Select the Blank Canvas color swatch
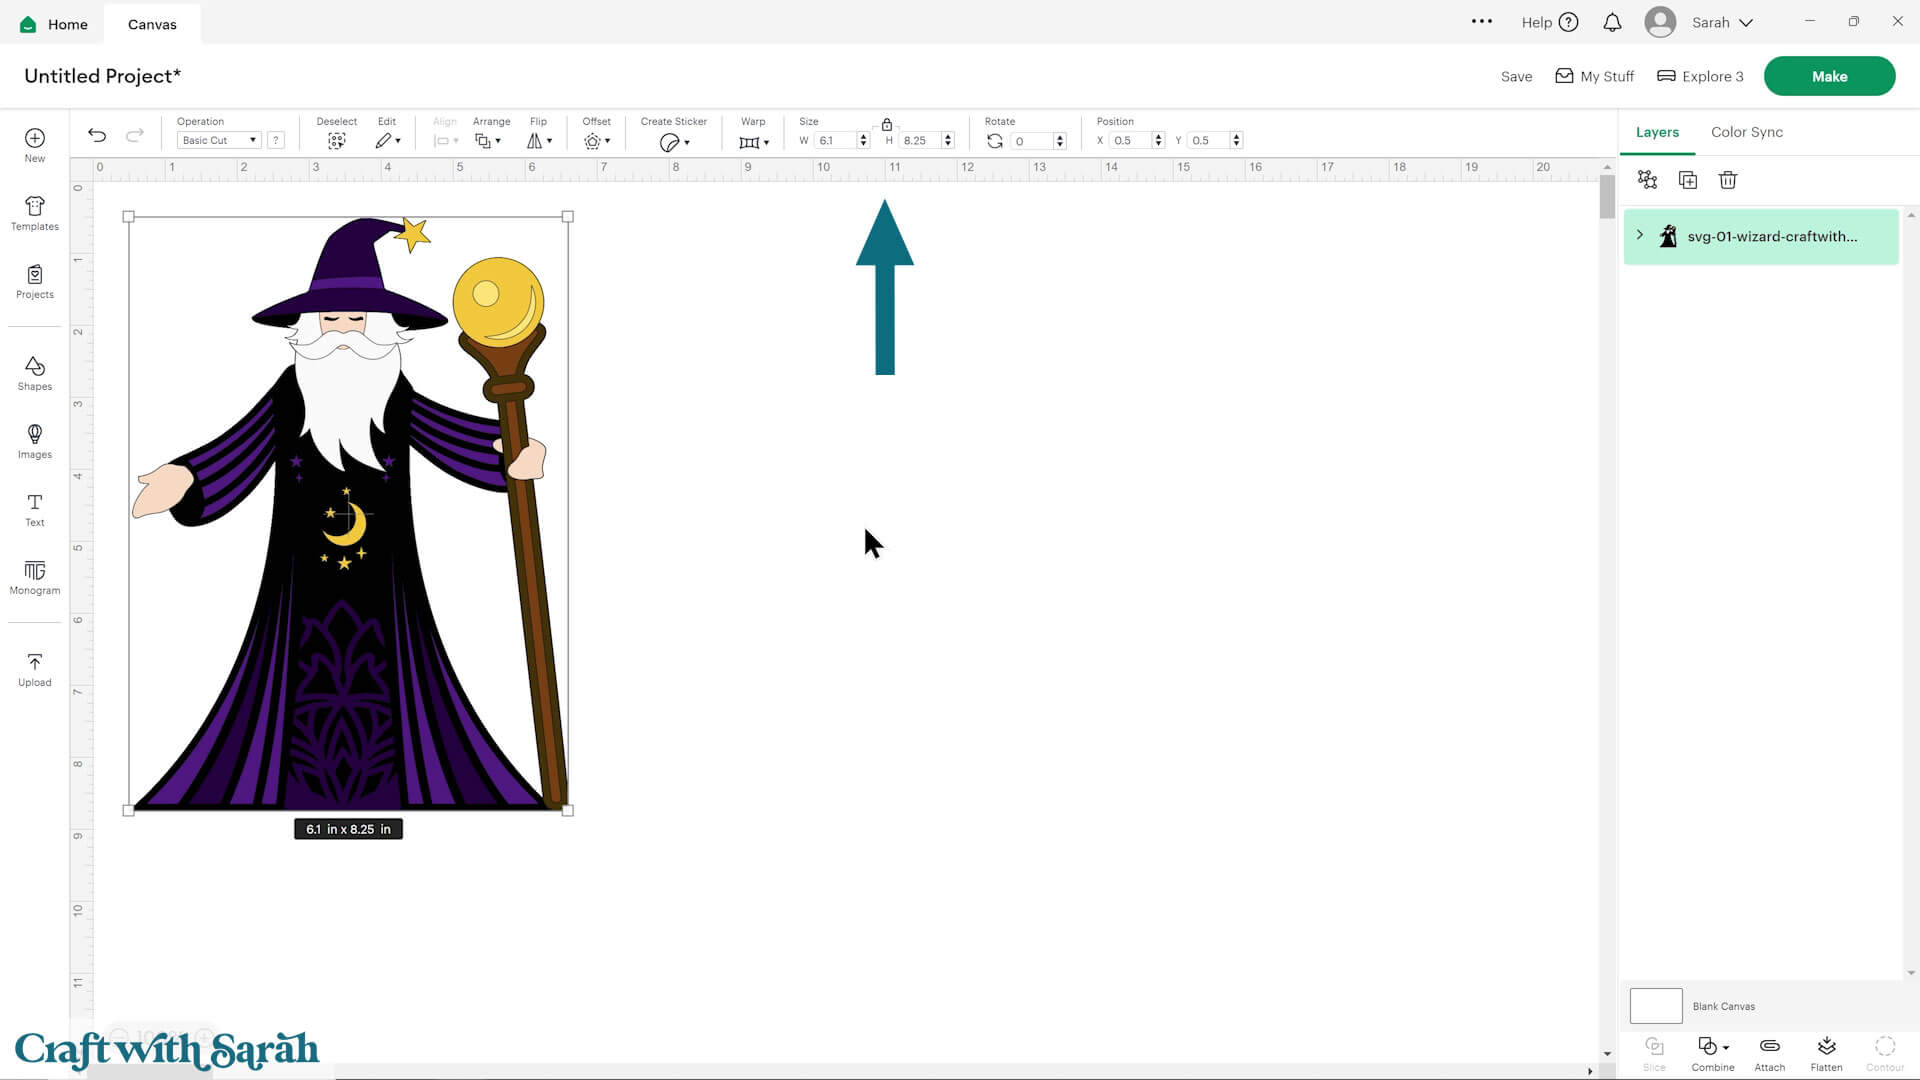The height and width of the screenshot is (1080, 1920). tap(1656, 1006)
